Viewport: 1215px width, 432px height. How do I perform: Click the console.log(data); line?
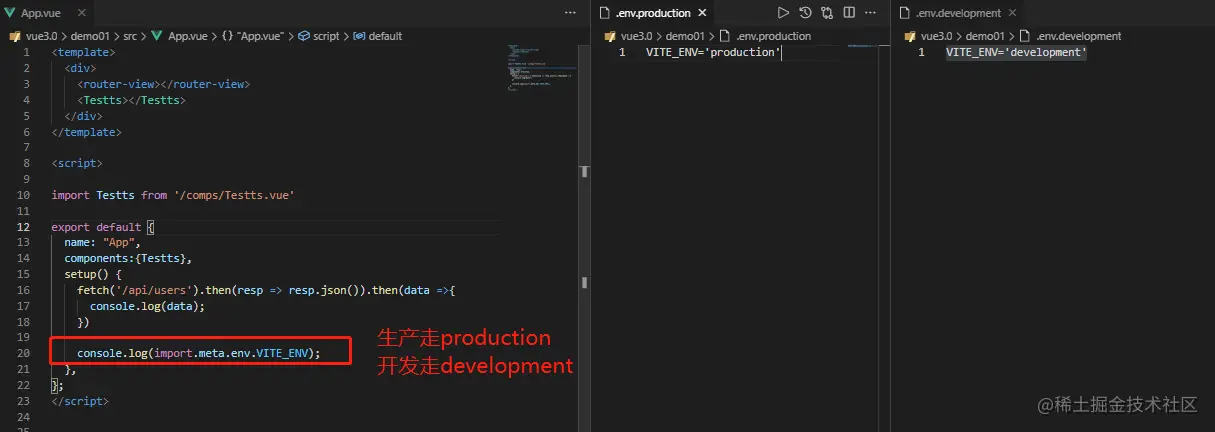coord(147,306)
